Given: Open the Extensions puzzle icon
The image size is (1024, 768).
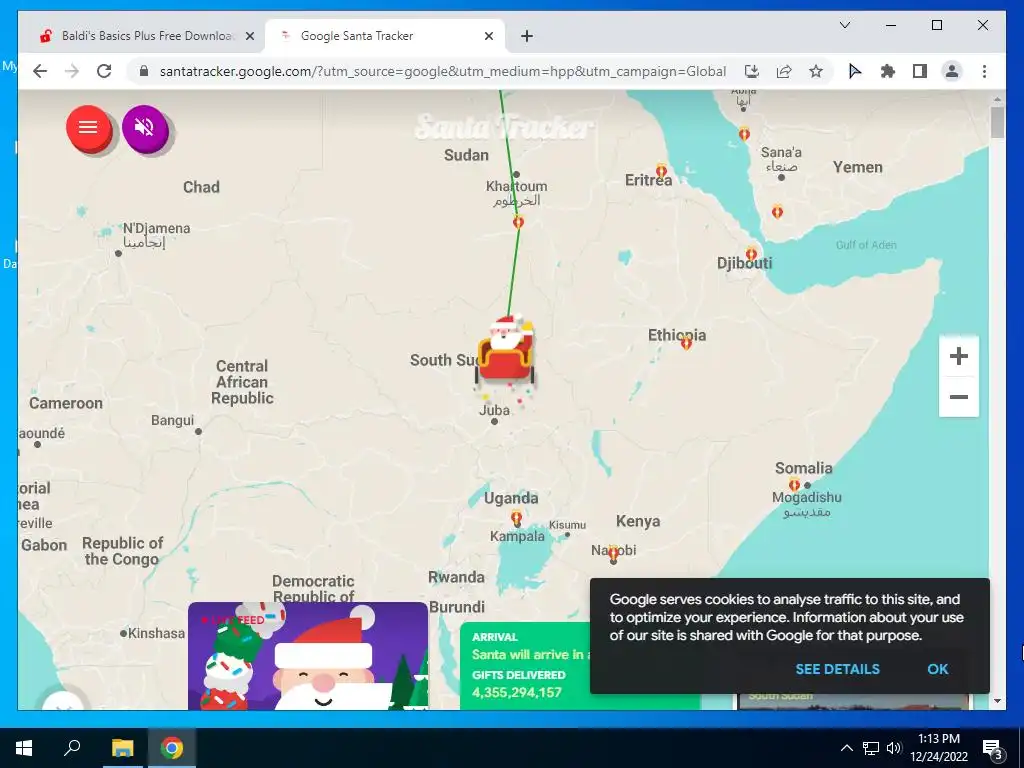Looking at the screenshot, I should 888,71.
